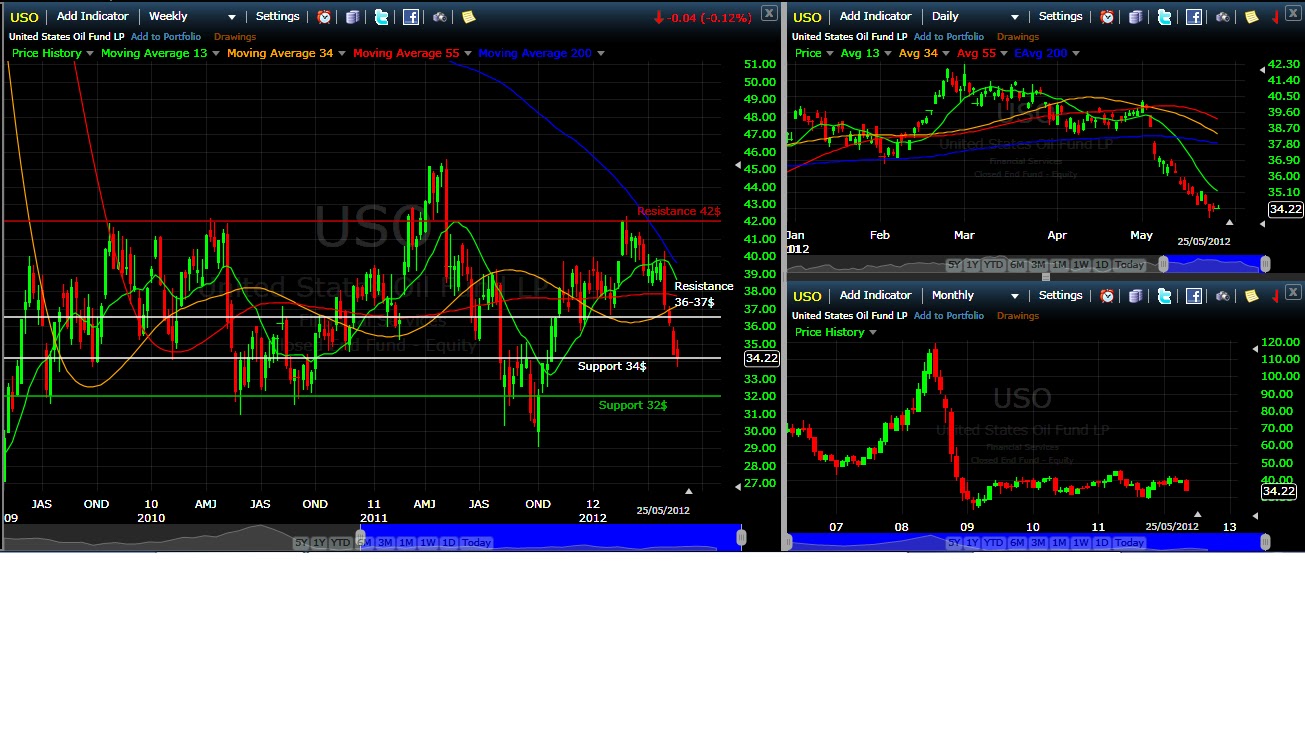Screen dimensions: 1305x732
Task: Click Today button in Weekly chart
Action: coord(477,543)
